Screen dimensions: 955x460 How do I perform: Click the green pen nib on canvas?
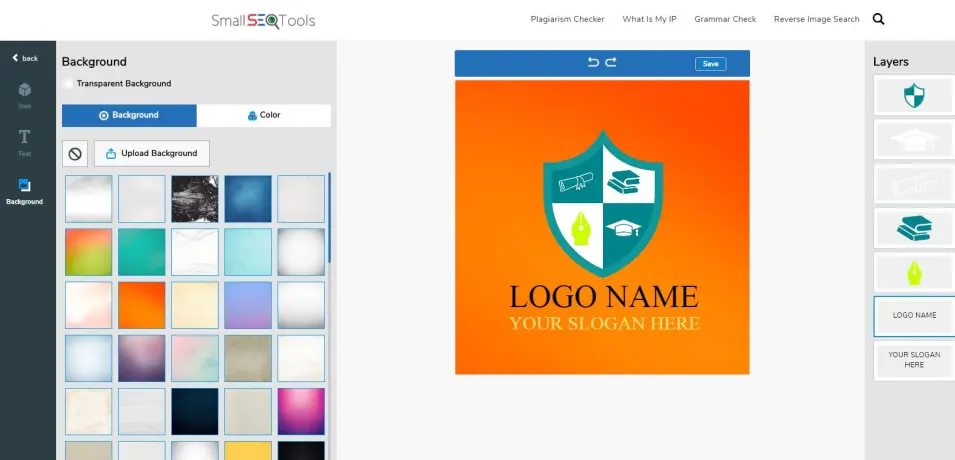582,228
